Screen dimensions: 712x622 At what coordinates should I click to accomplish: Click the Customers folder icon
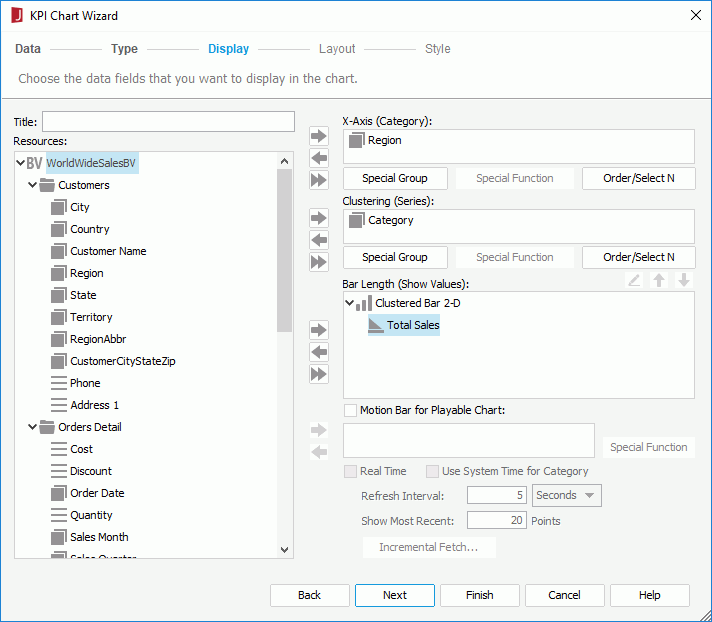point(47,185)
